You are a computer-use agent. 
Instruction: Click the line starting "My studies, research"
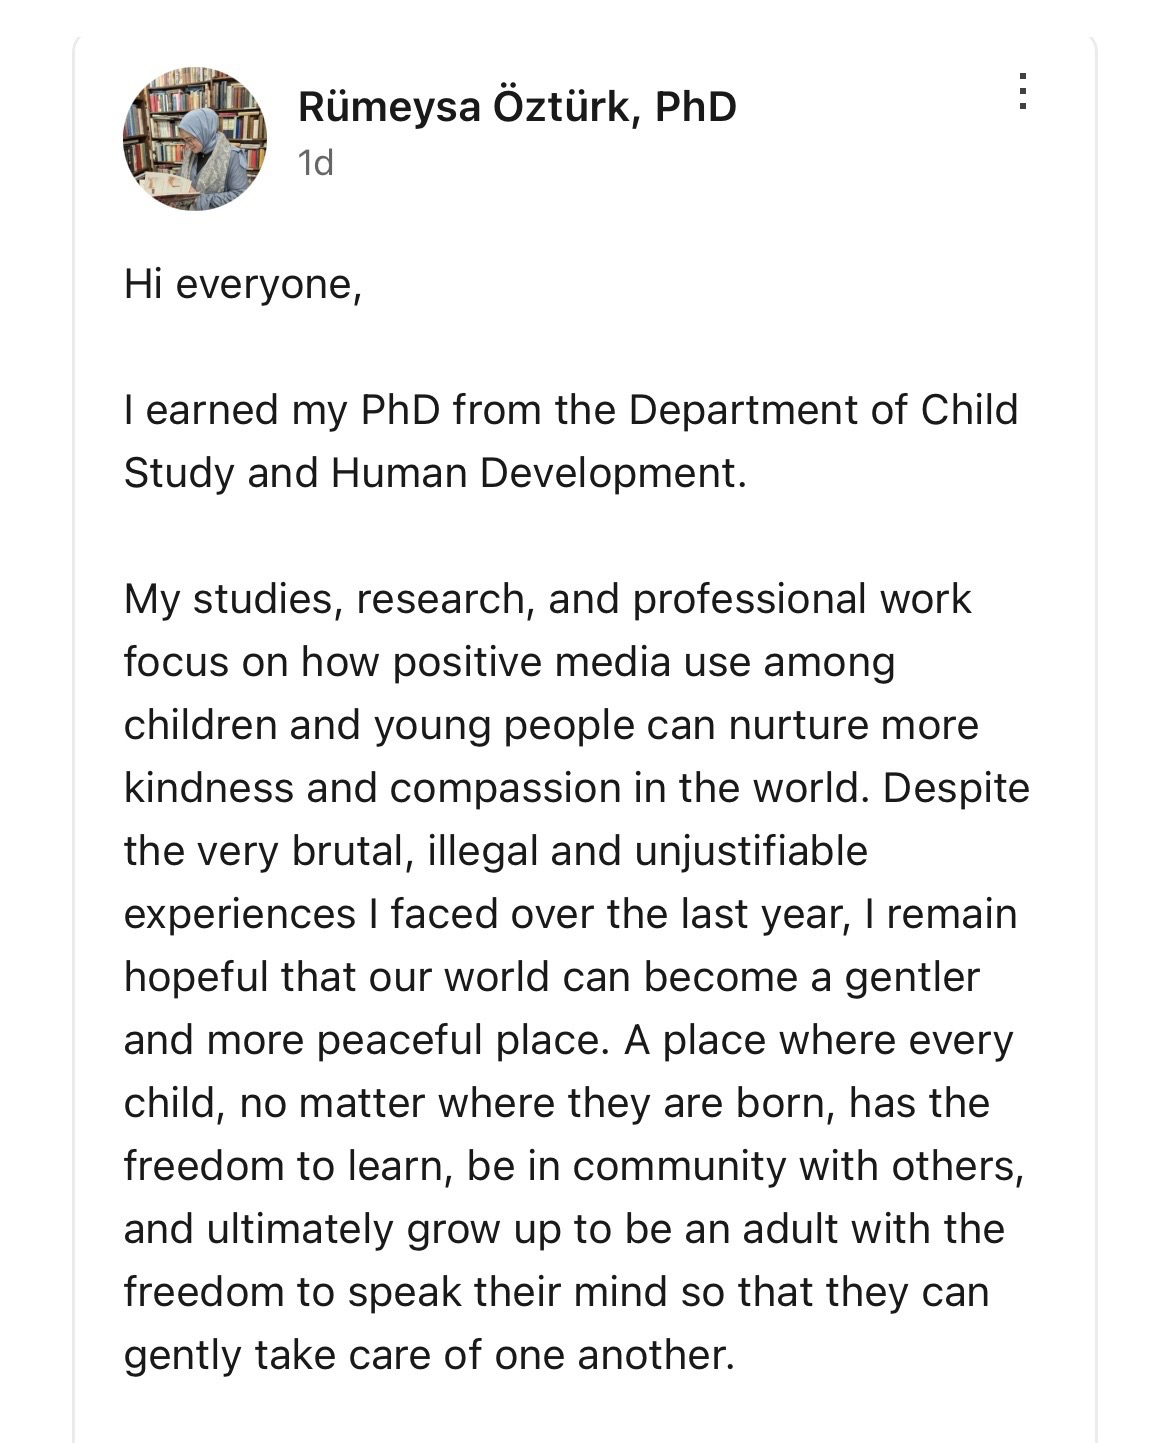pos(547,599)
